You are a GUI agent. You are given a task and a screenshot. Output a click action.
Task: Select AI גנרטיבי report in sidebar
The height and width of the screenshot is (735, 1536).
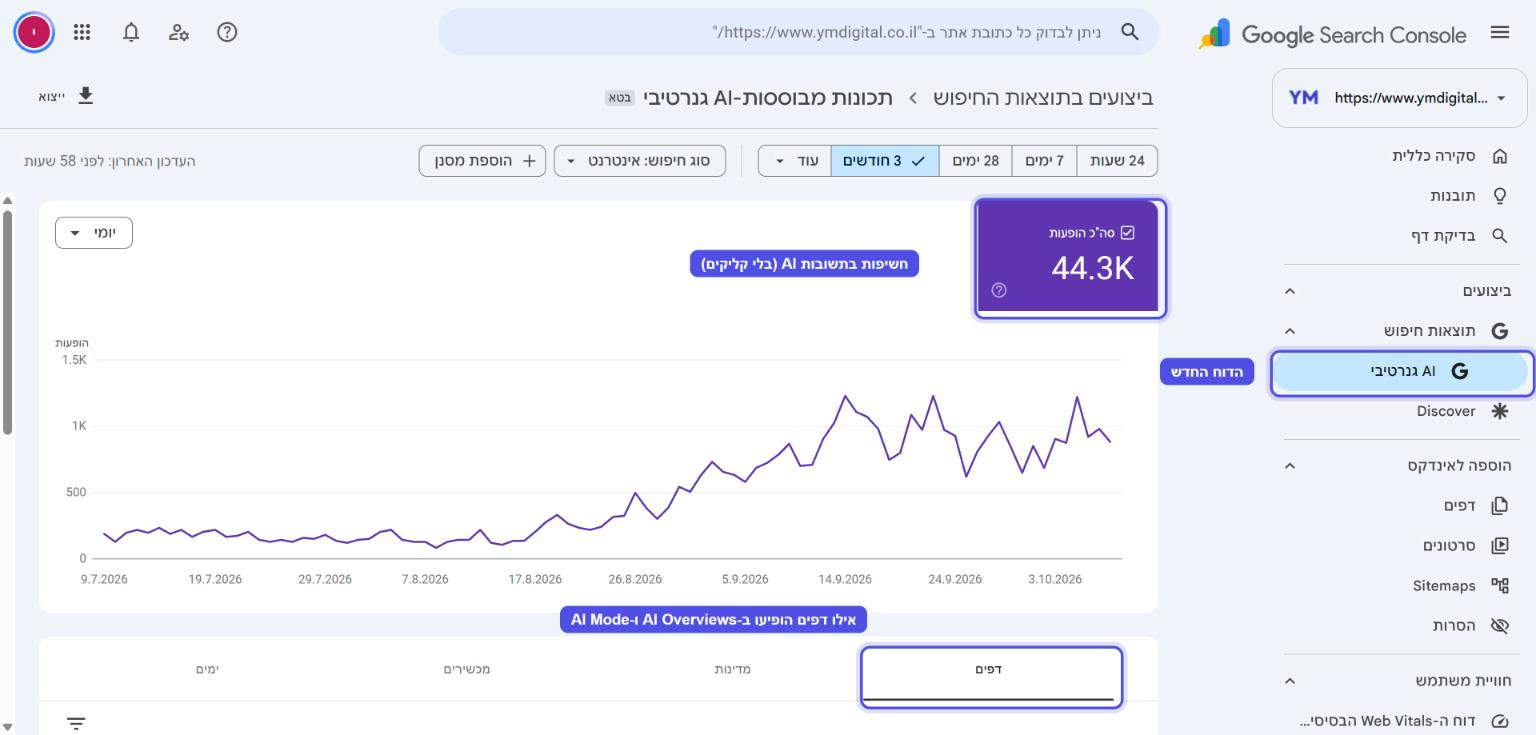pyautogui.click(x=1401, y=371)
